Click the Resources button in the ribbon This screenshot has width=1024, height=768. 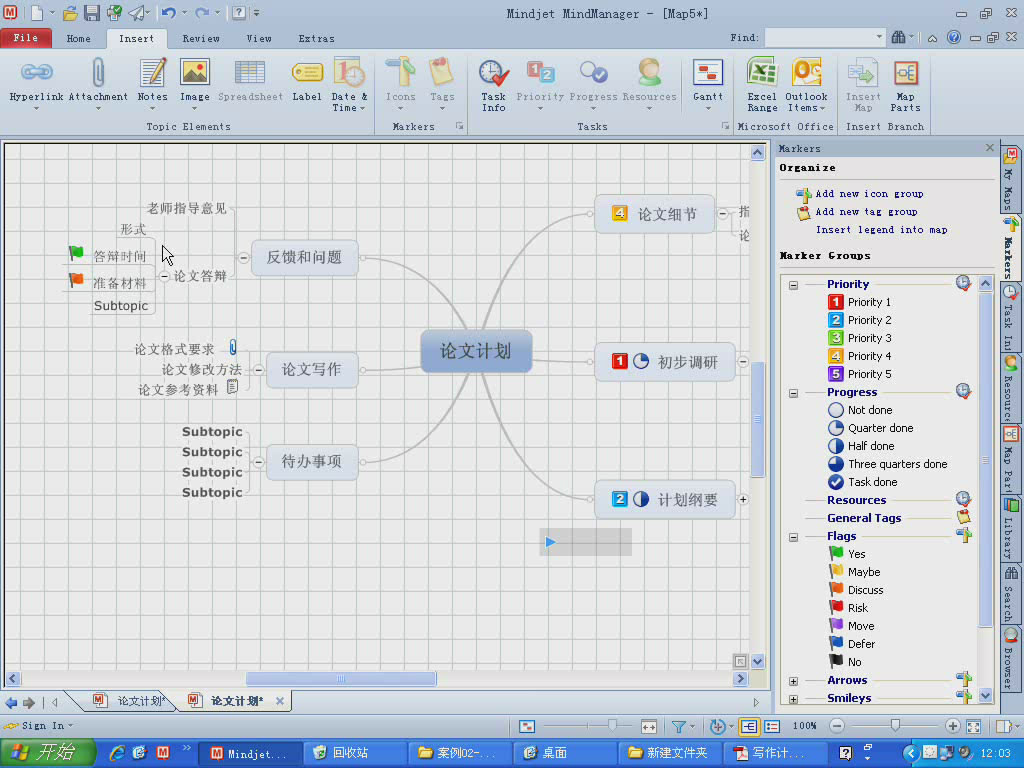tap(649, 84)
